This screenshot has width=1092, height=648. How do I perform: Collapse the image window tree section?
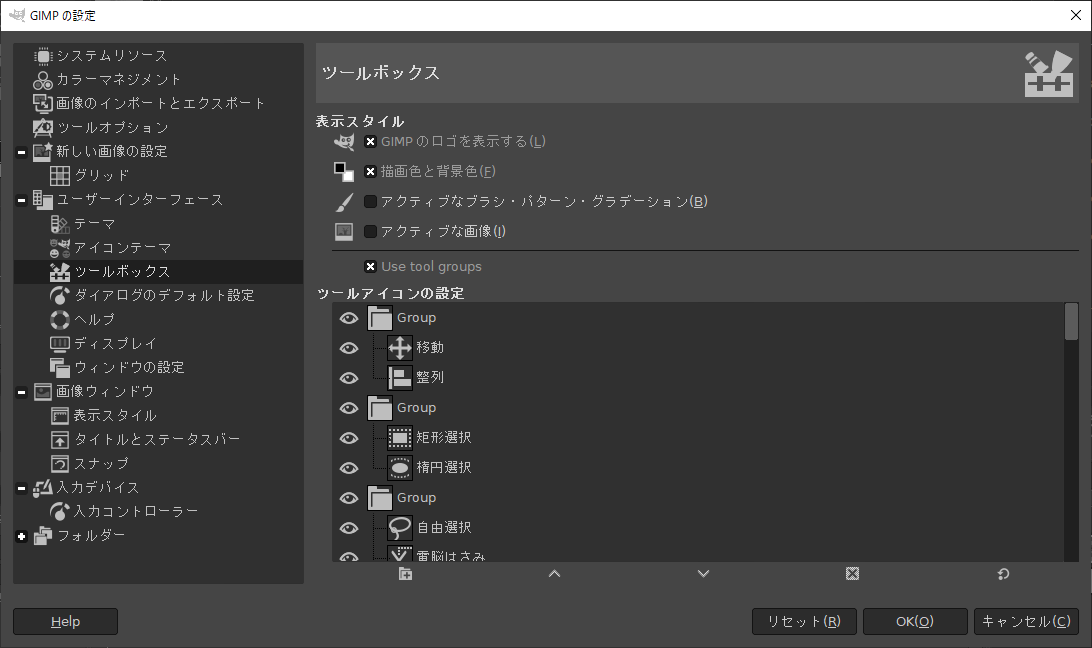tap(21, 391)
